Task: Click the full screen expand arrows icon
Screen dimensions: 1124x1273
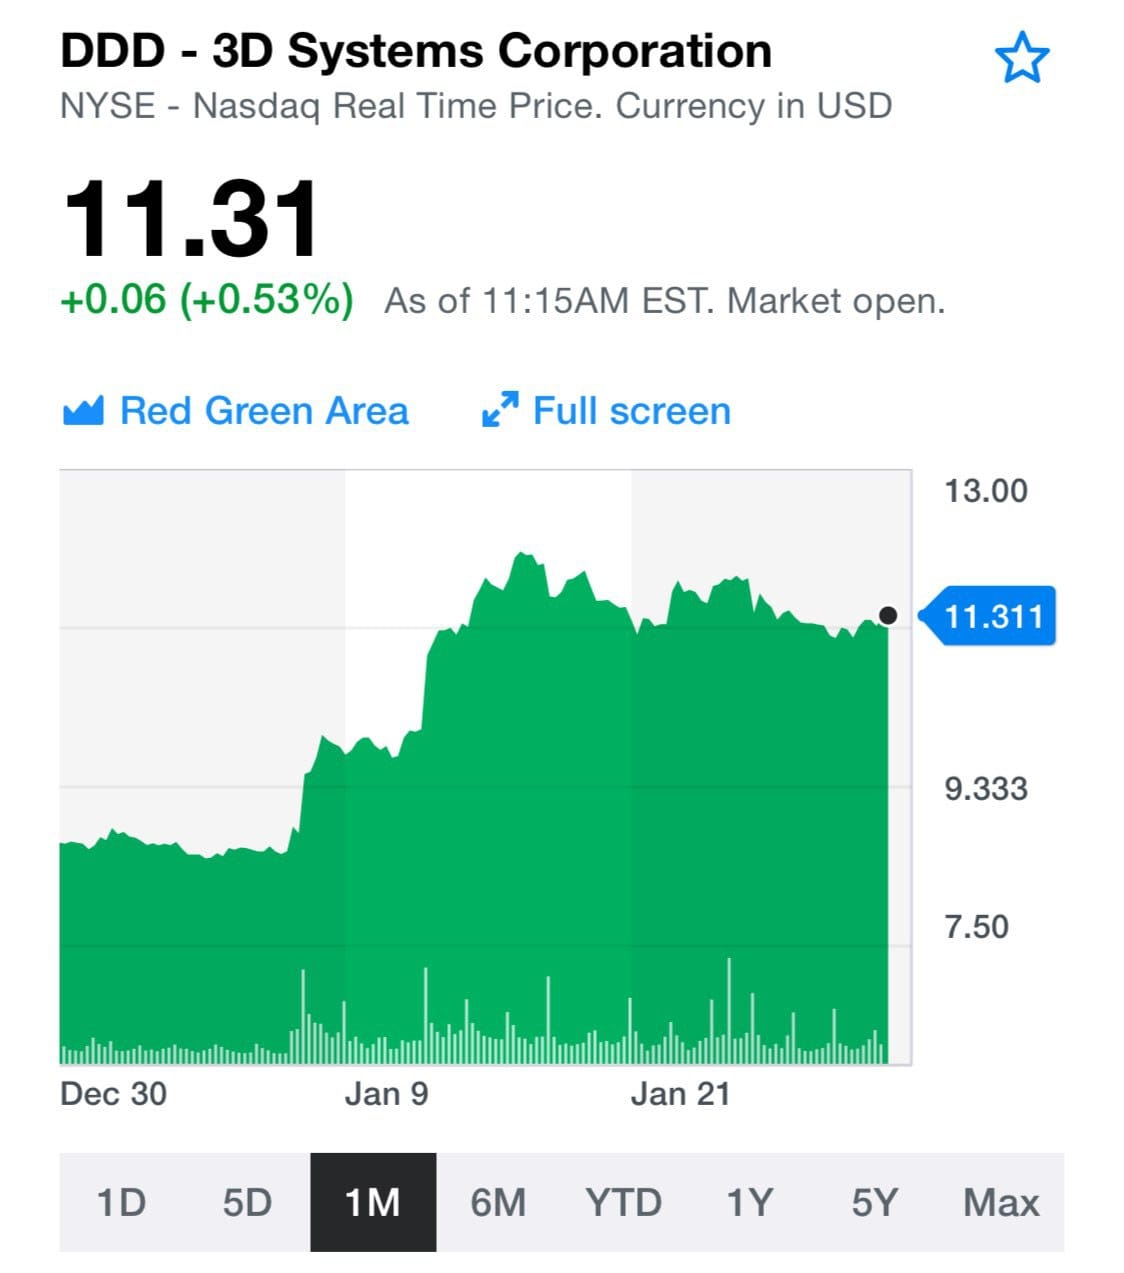Action: [x=499, y=410]
